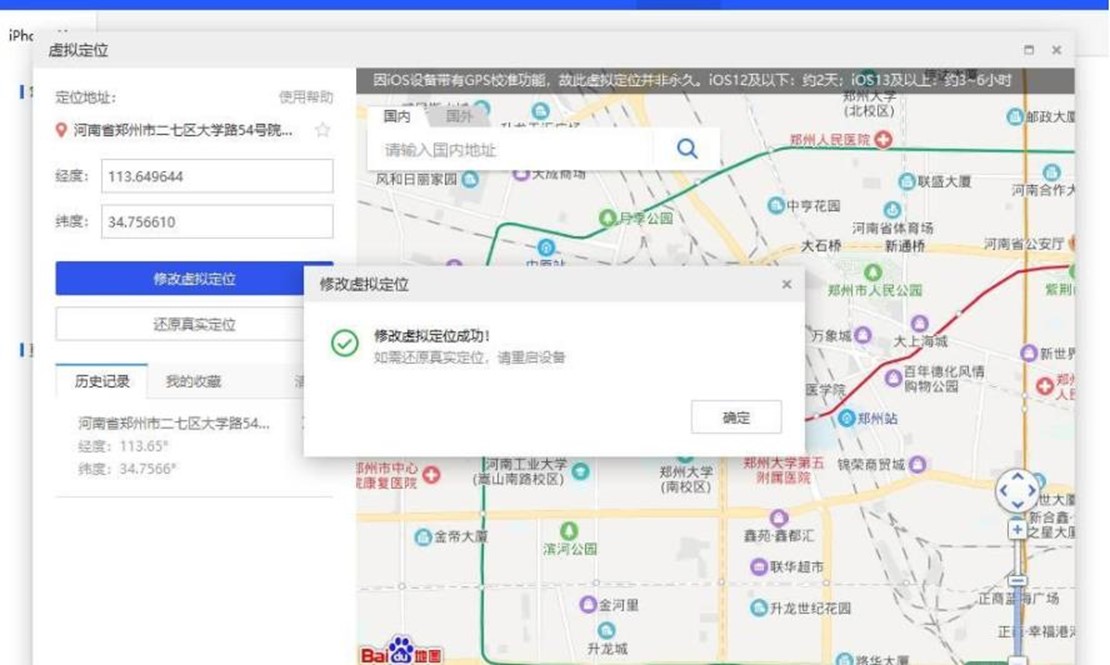
Task: Click the 锦荣商贸城 shopping marker
Action: [x=917, y=465]
